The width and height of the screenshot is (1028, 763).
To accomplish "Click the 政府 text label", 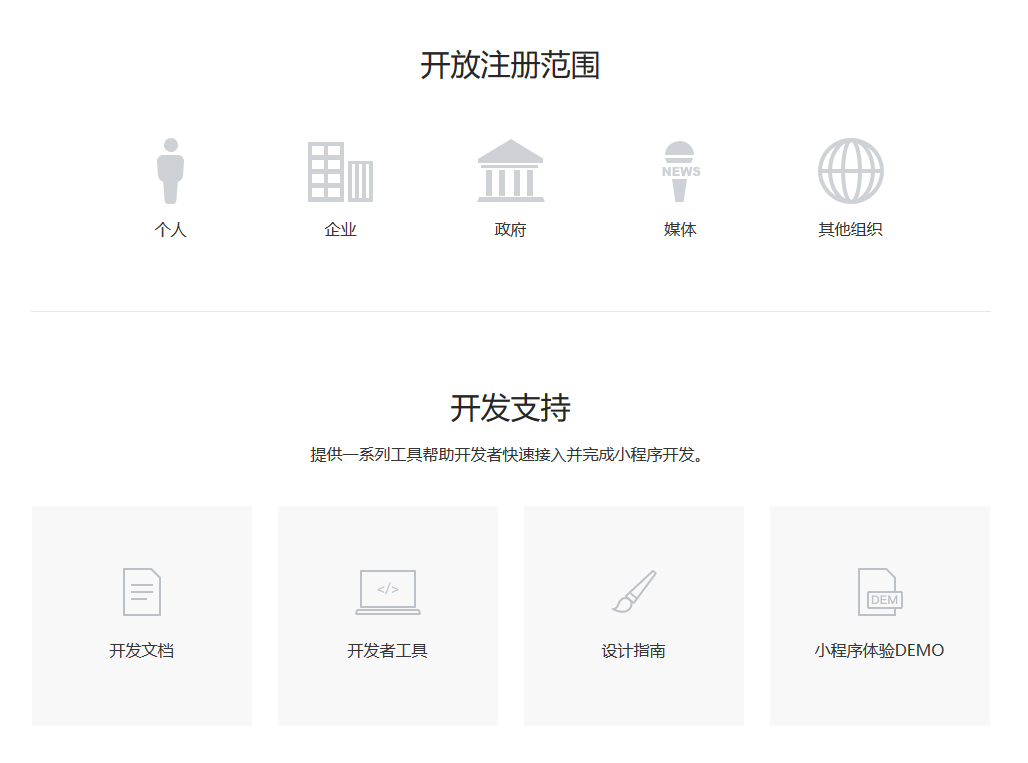I will [x=510, y=230].
